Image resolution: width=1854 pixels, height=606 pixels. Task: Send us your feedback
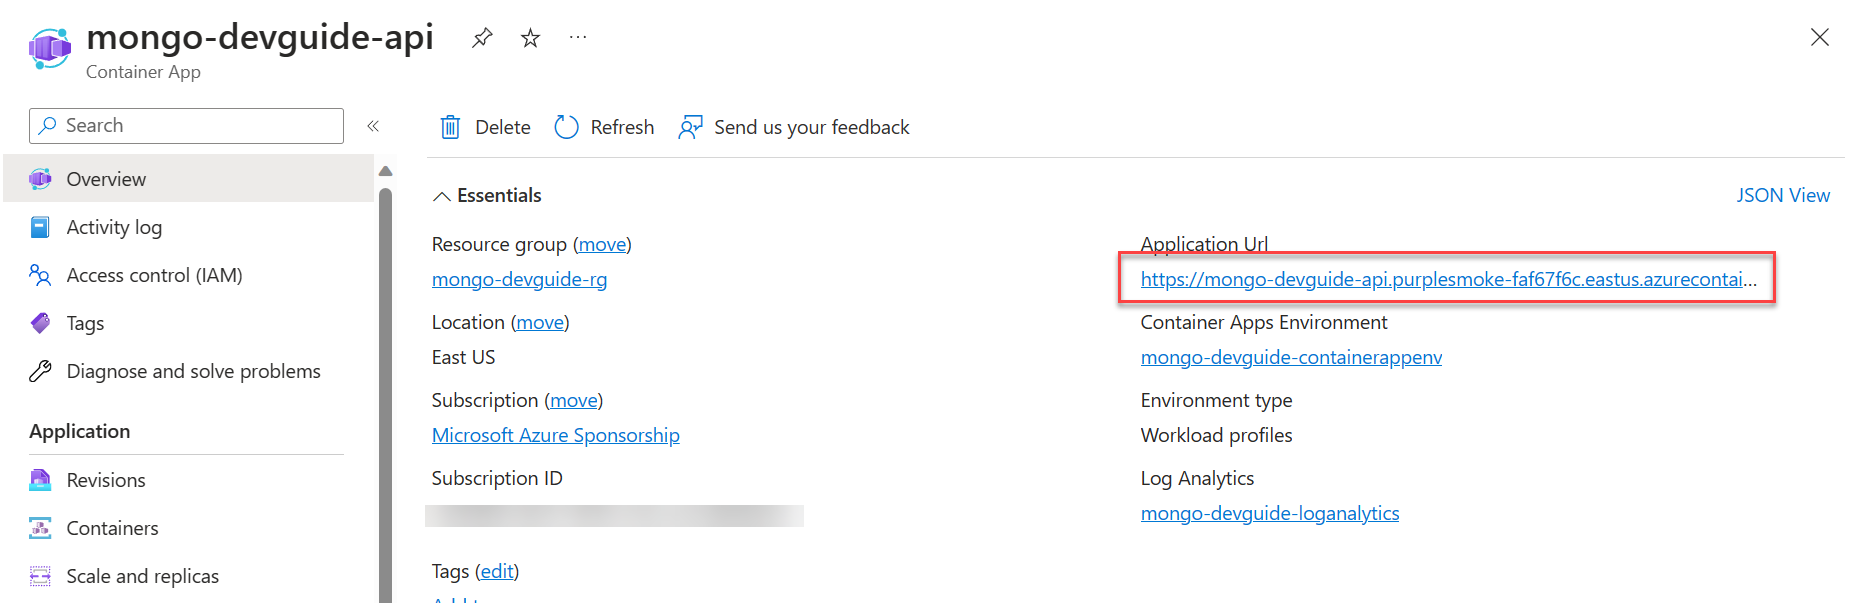coord(794,127)
